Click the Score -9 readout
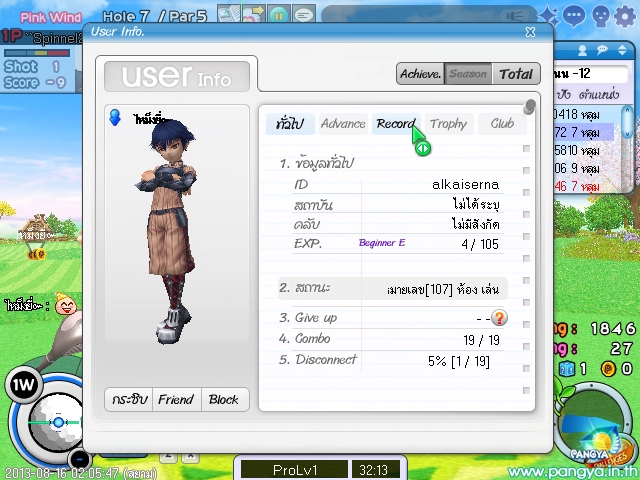Viewport: 640px width, 480px height. [35, 83]
